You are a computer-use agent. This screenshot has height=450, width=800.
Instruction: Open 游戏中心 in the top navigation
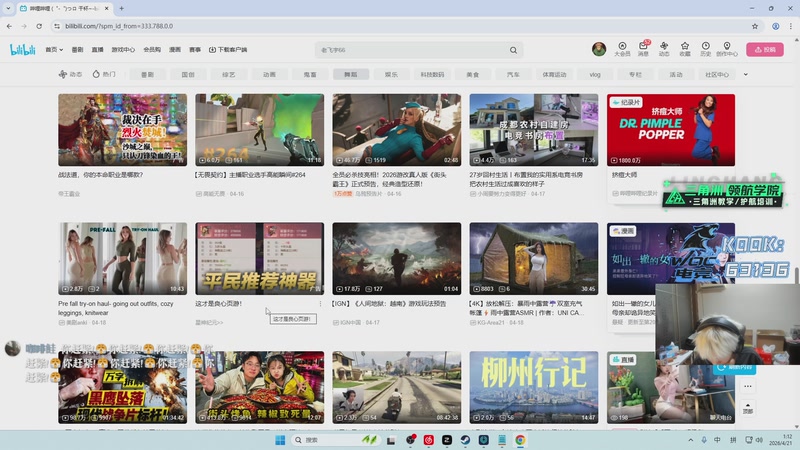[x=123, y=49]
